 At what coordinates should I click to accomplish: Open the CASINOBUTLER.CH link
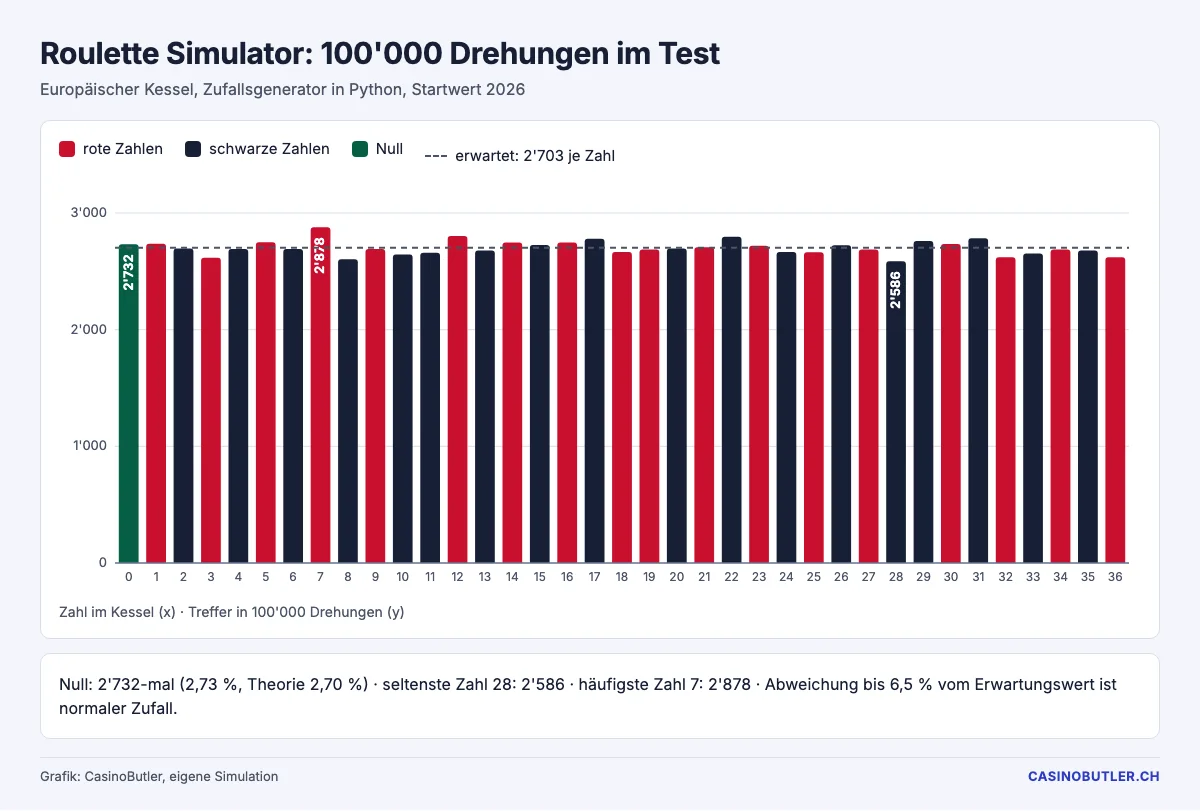(x=1094, y=776)
